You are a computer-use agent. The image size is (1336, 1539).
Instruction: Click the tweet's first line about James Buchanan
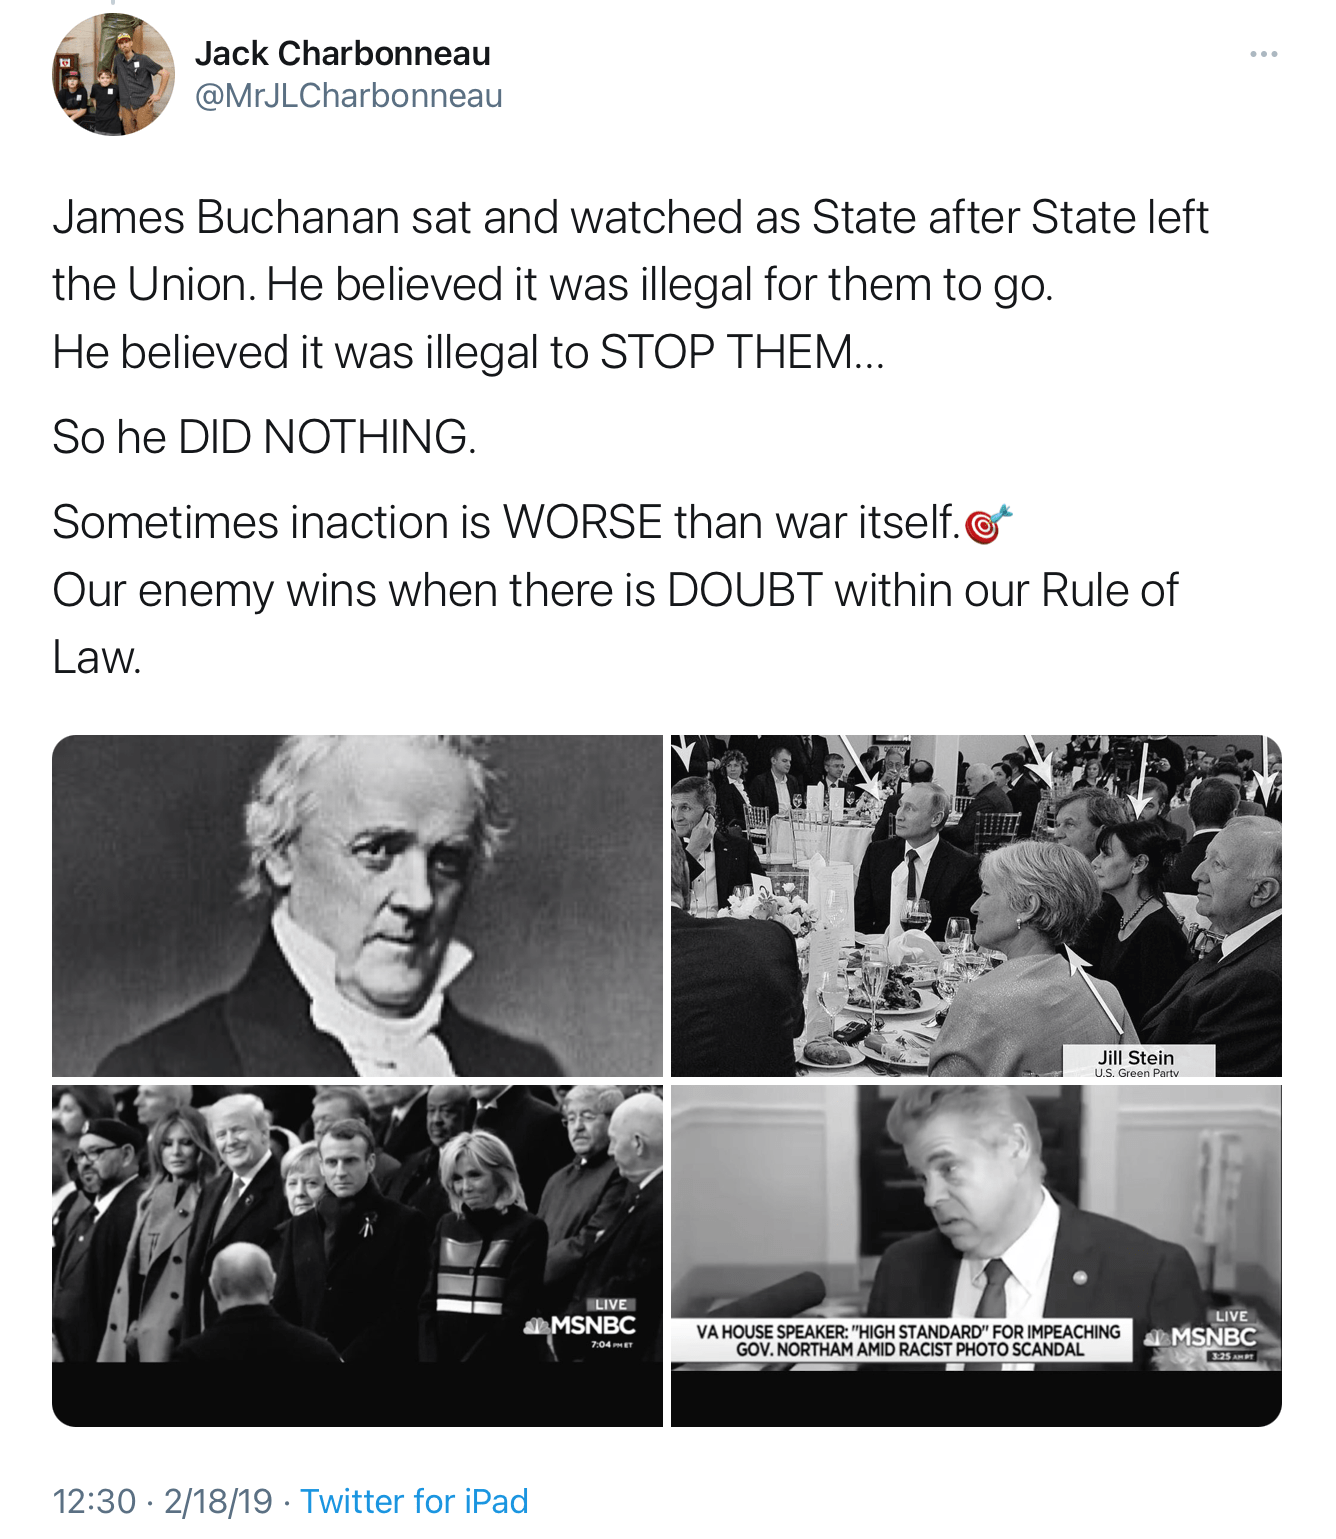pos(630,217)
